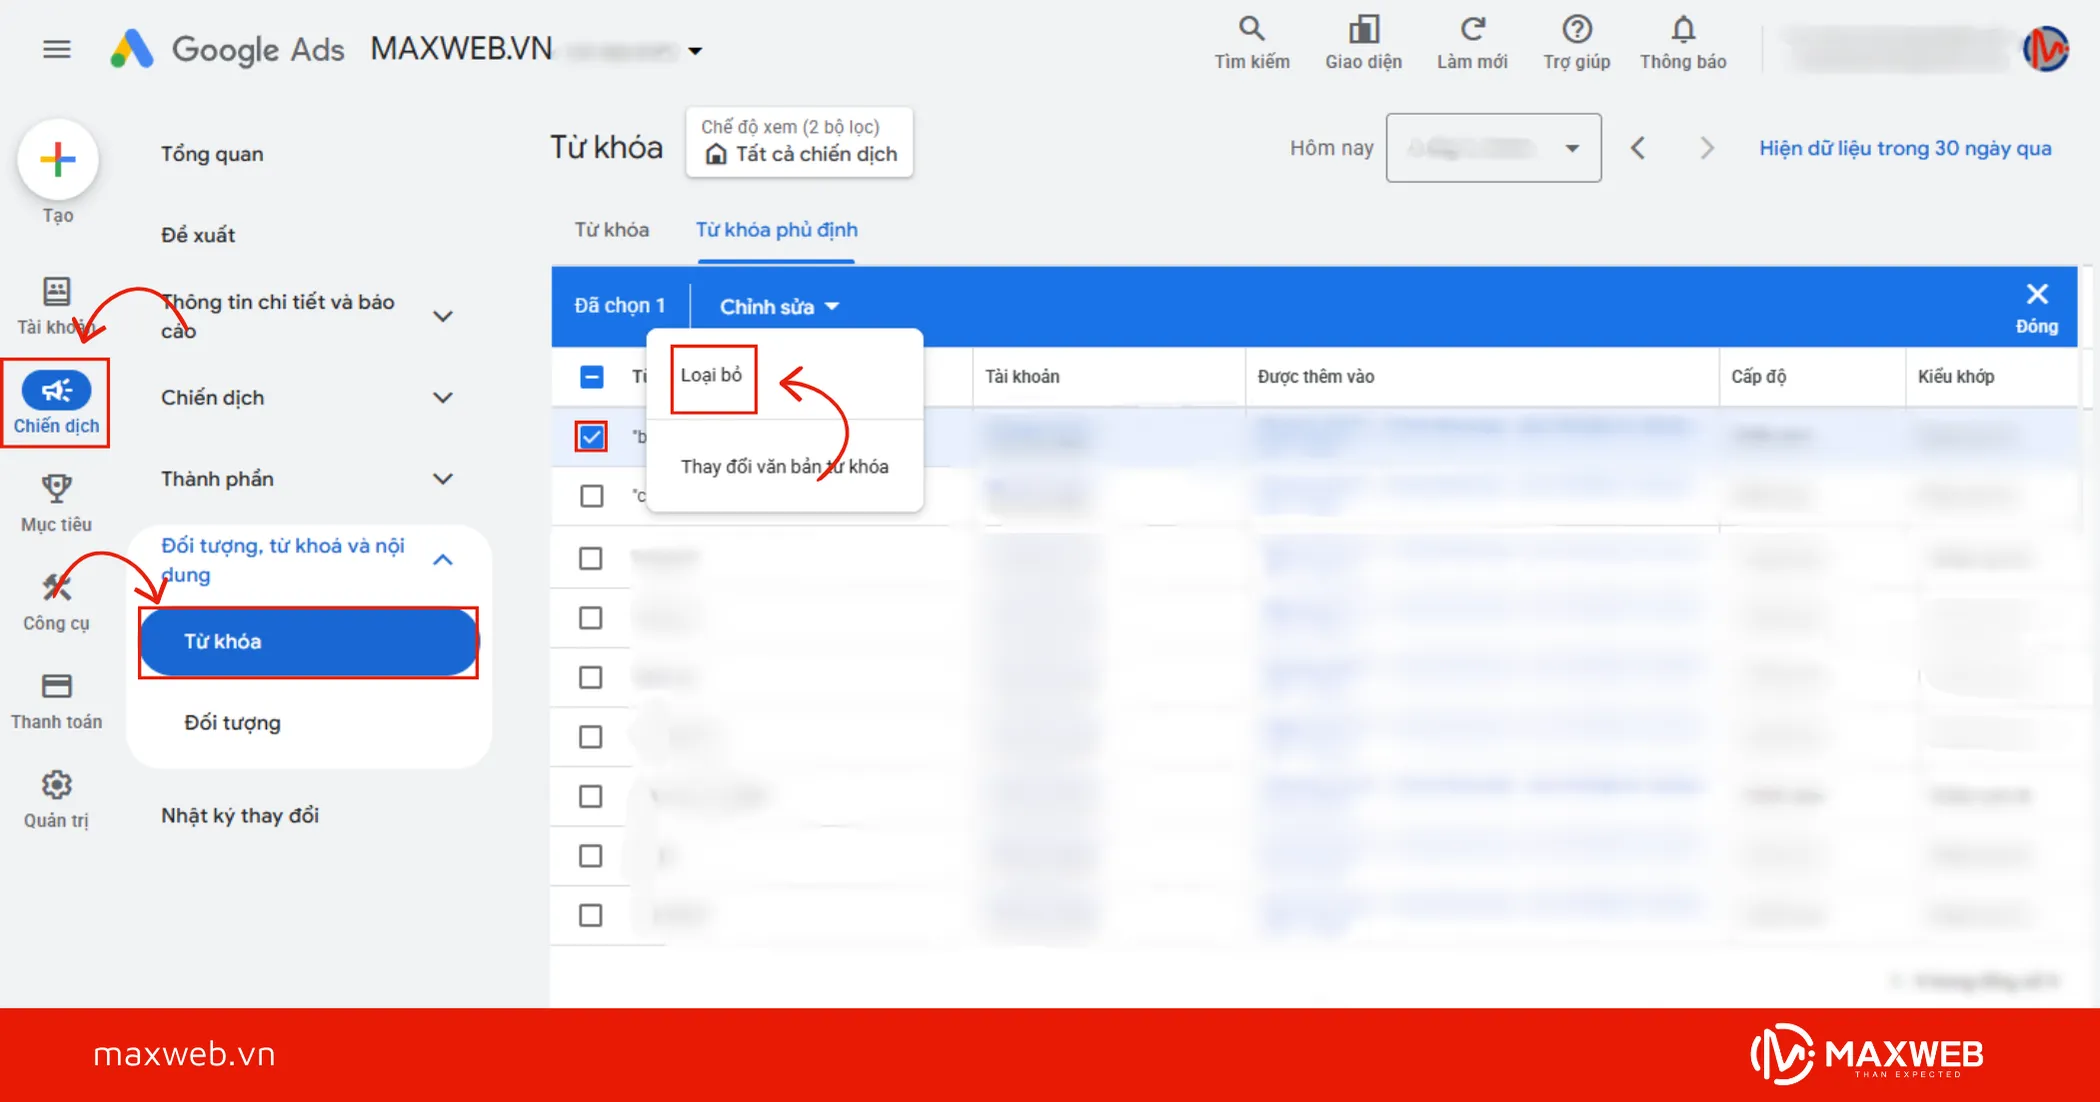The height and width of the screenshot is (1102, 2100).
Task: Open Thông báo notifications bell
Action: click(1683, 30)
